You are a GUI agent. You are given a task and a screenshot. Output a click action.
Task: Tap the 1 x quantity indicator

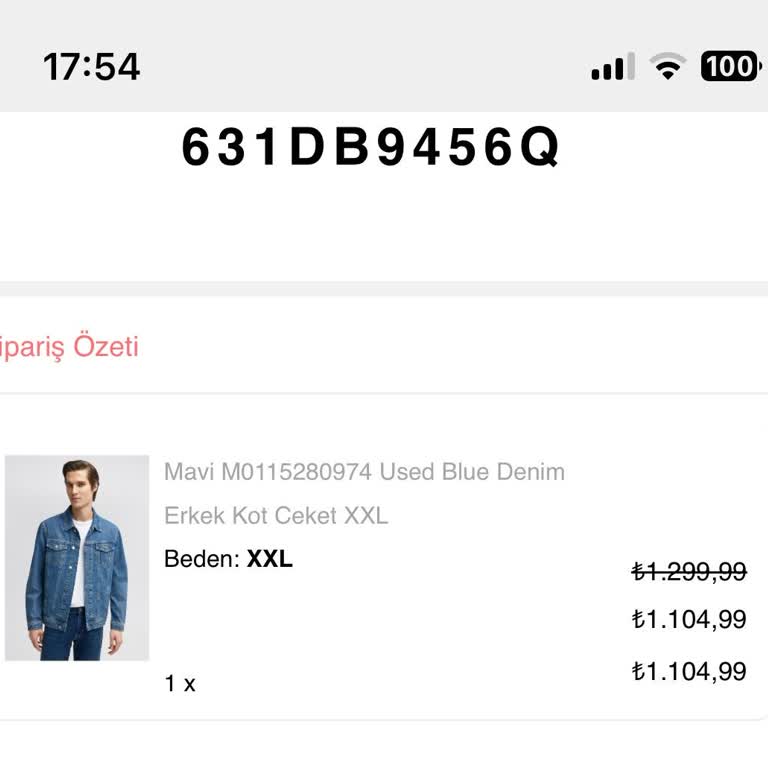pos(180,684)
